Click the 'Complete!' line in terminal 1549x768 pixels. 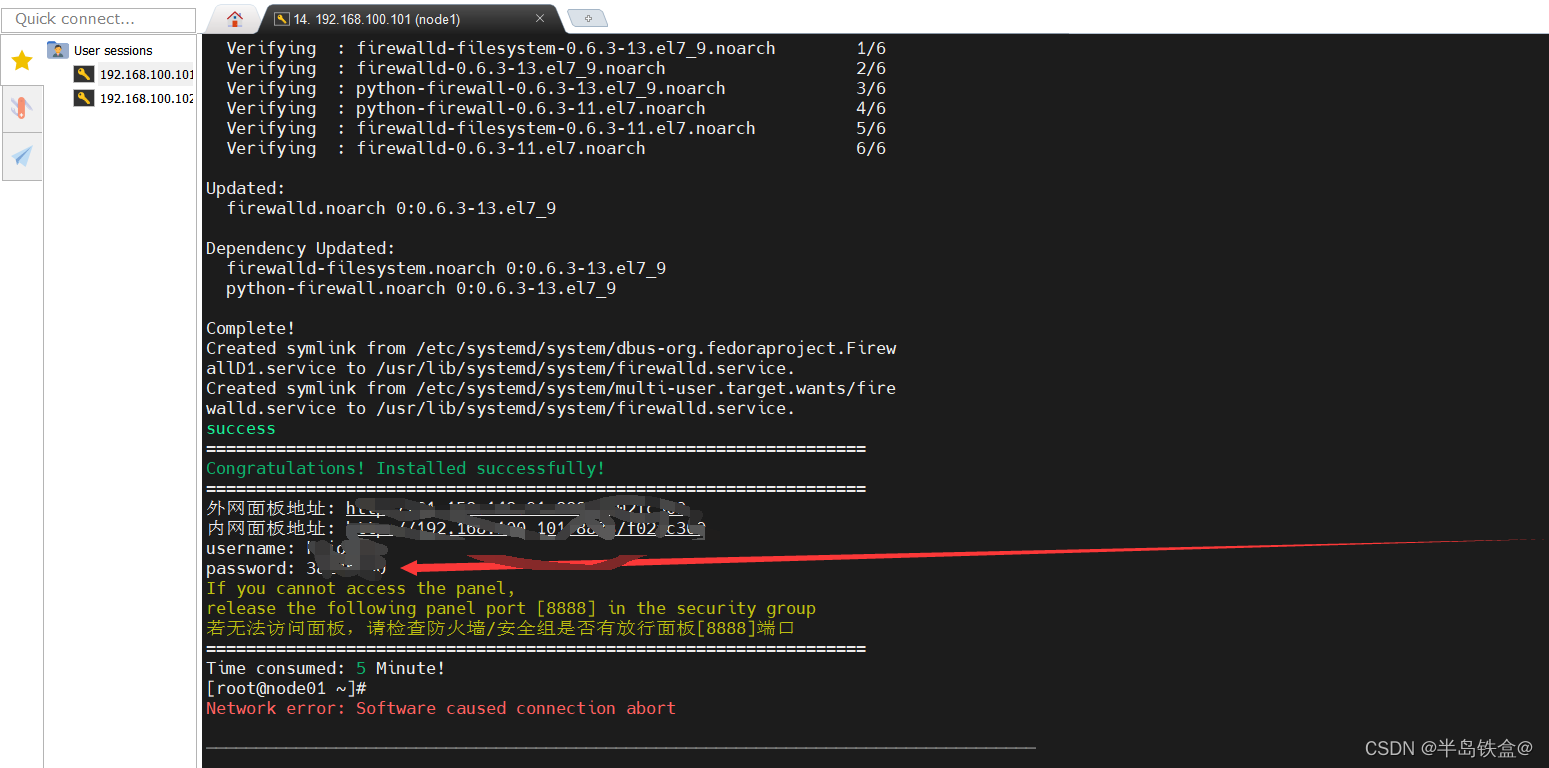tap(251, 328)
